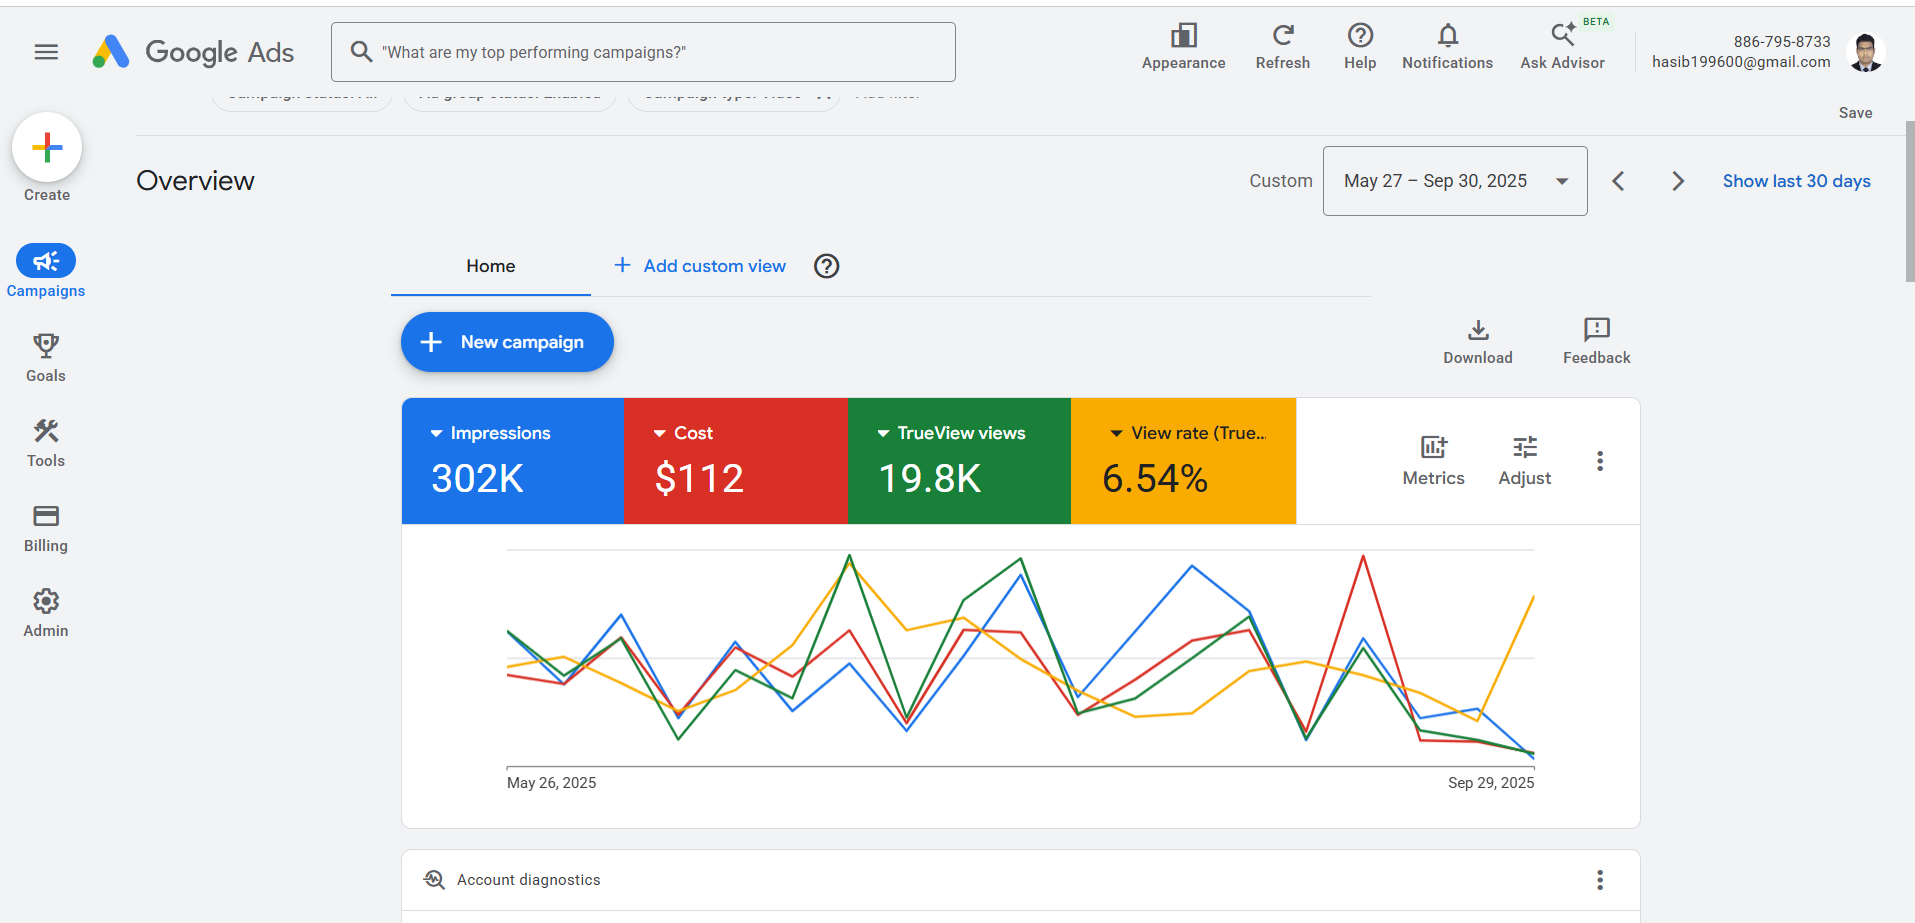Click the Save filter button
This screenshot has height=923, width=1915.
pos(1855,113)
